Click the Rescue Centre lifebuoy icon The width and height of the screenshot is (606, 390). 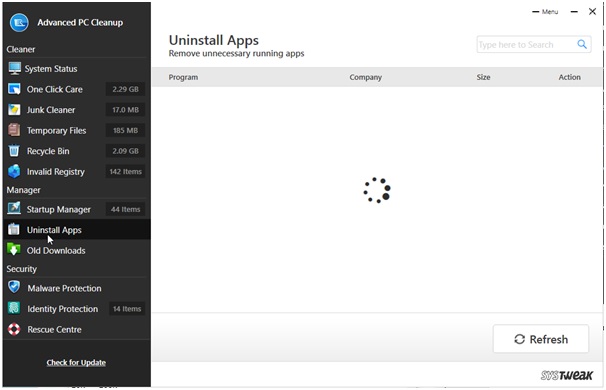14,329
